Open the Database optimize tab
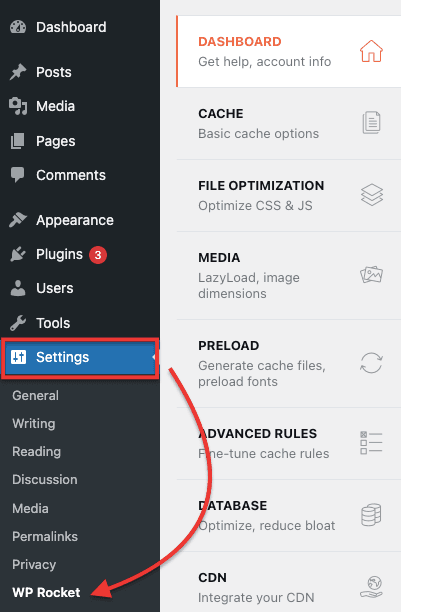Image resolution: width=421 pixels, height=612 pixels. [x=289, y=516]
